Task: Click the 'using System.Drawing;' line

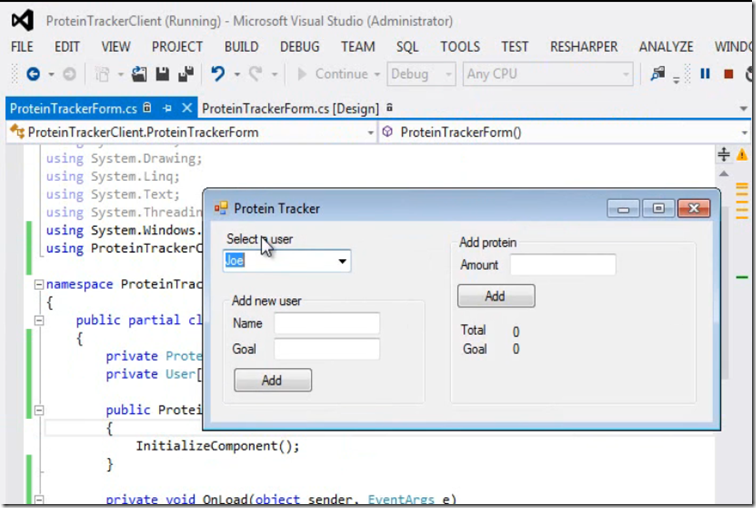Action: (x=124, y=159)
